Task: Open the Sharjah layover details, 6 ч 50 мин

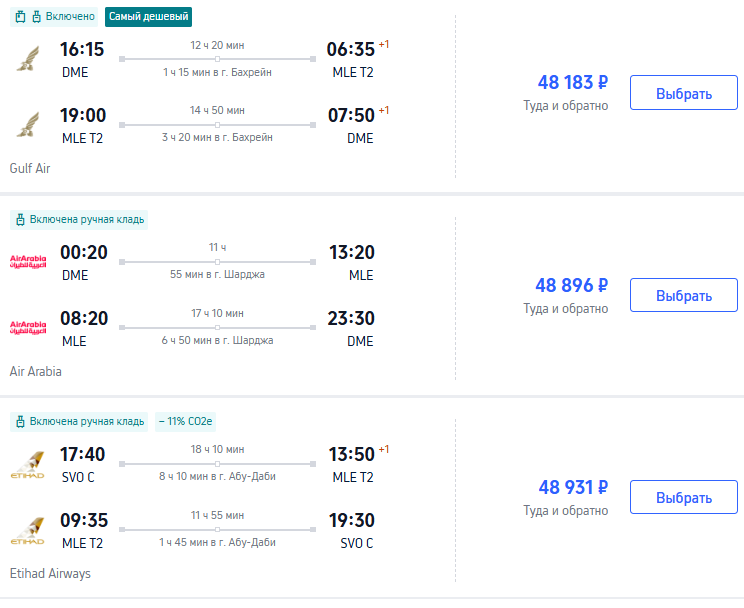Action: click(x=217, y=341)
